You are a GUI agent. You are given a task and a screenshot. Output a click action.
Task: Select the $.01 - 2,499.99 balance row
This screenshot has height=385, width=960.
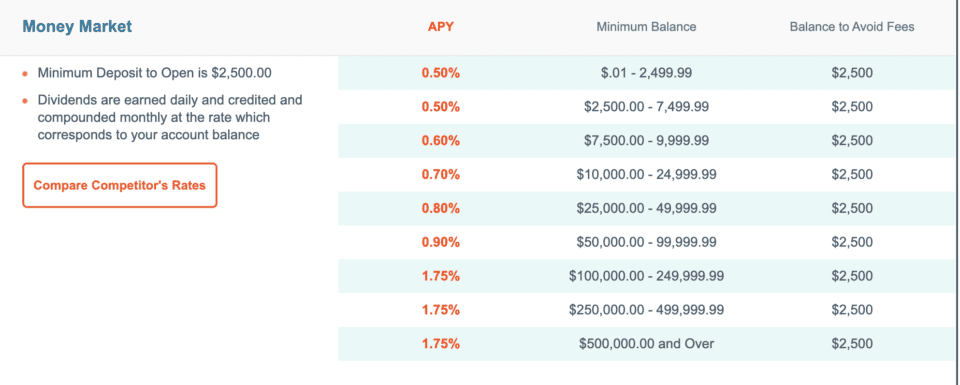(647, 73)
